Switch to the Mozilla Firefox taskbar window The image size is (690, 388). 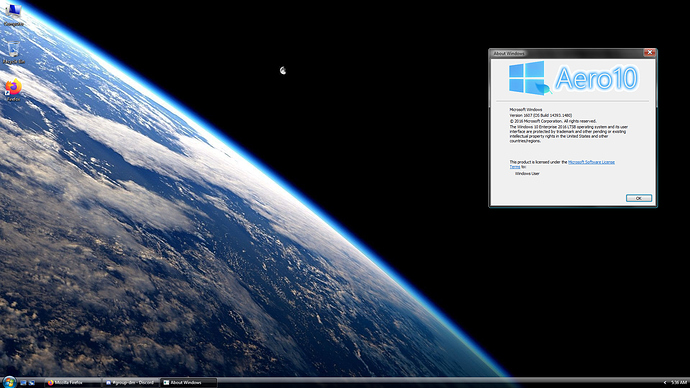point(73,383)
